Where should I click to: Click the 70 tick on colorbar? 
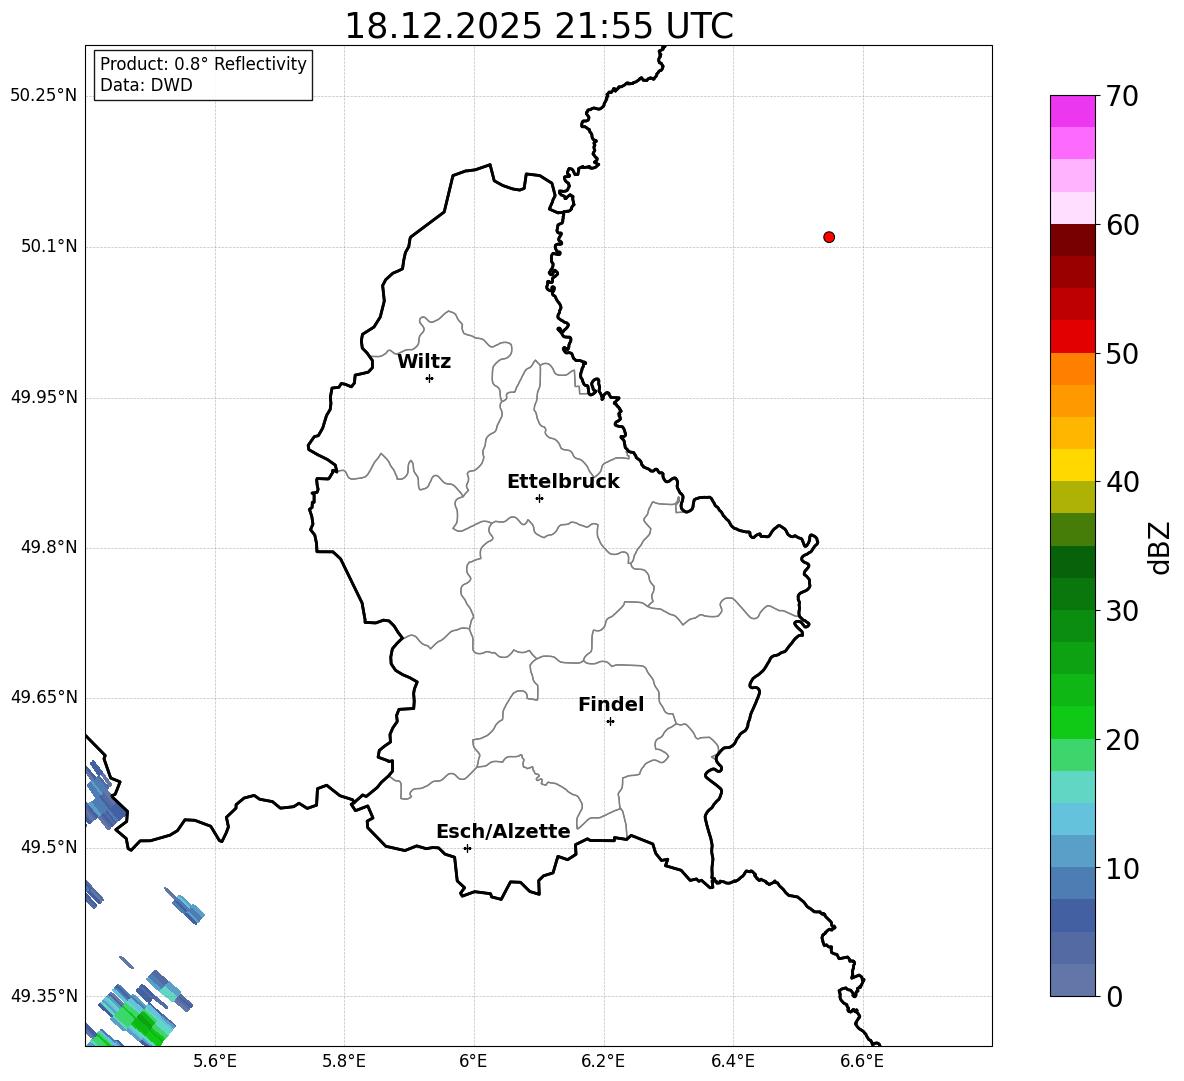pos(1122,97)
